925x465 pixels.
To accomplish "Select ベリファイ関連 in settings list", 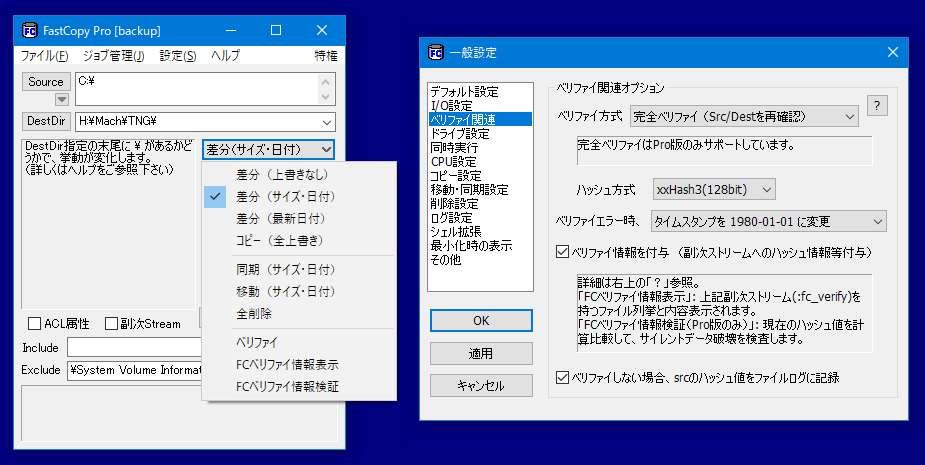I will [480, 119].
